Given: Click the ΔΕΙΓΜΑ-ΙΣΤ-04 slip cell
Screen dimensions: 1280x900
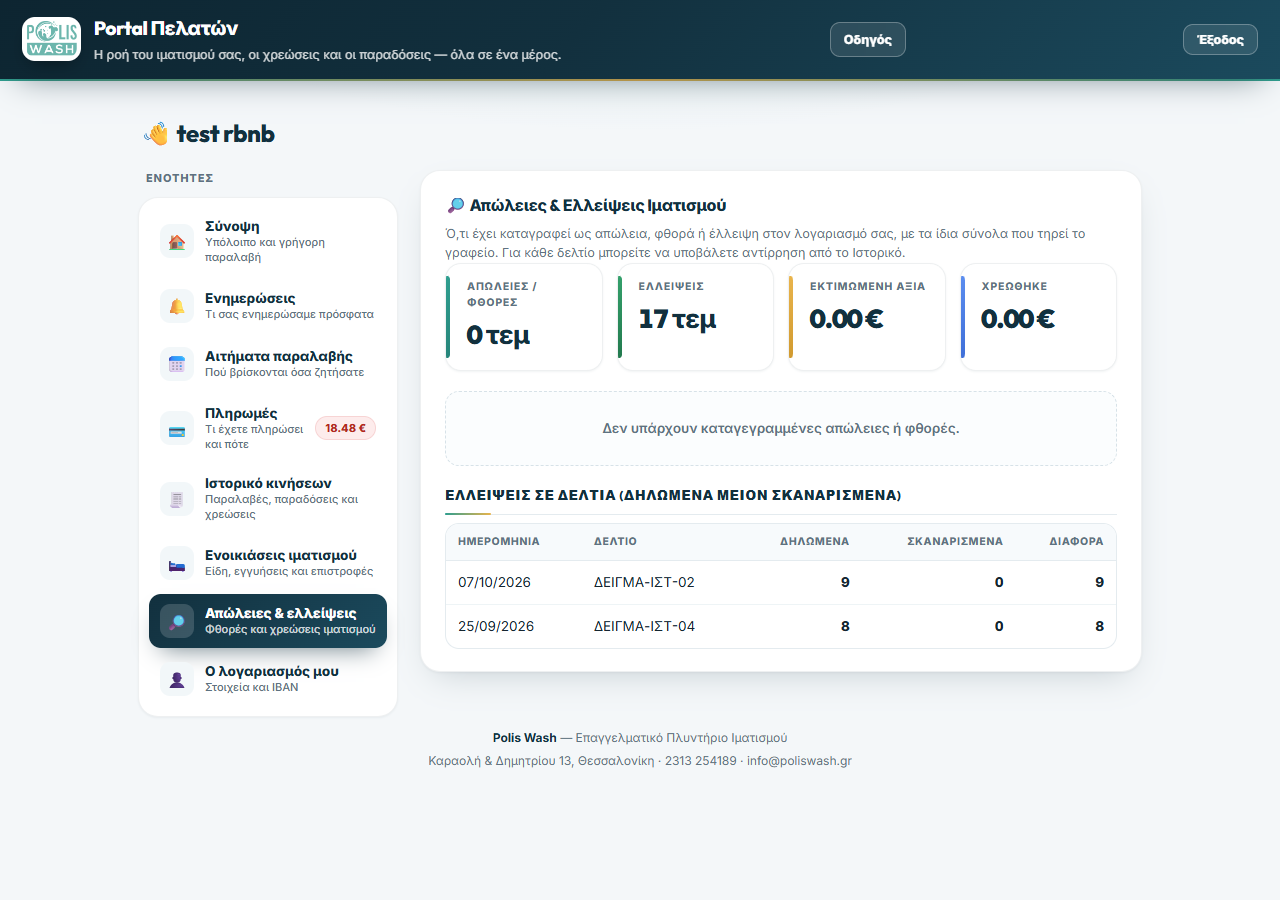Looking at the screenshot, I should (x=644, y=626).
